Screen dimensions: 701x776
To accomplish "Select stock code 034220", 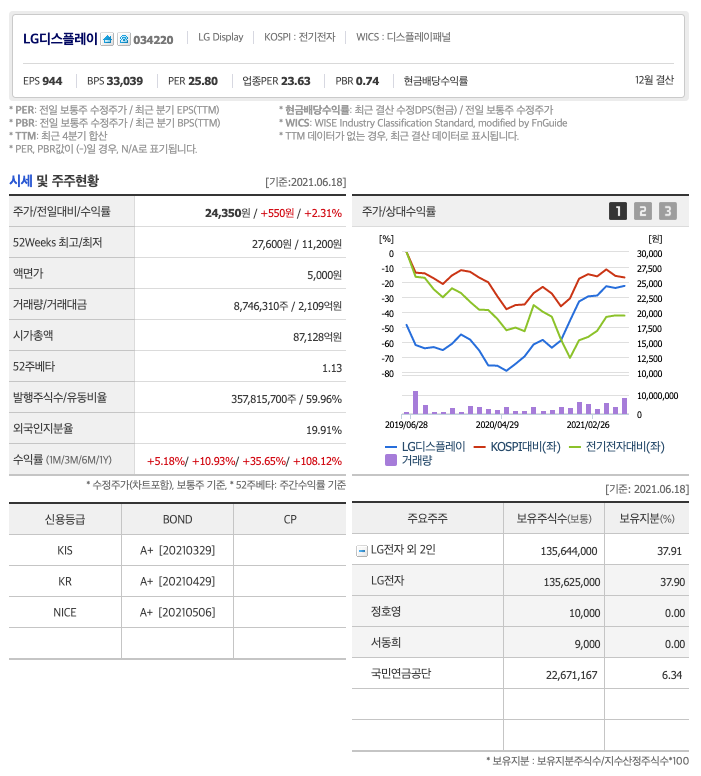I will (x=153, y=40).
